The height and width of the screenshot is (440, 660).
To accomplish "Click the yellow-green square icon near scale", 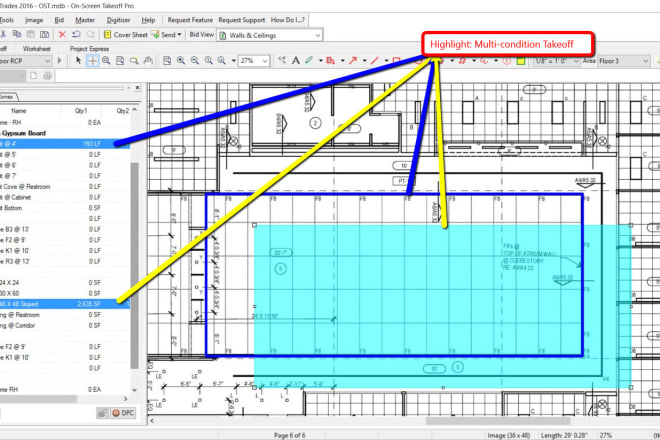I will coord(521,61).
